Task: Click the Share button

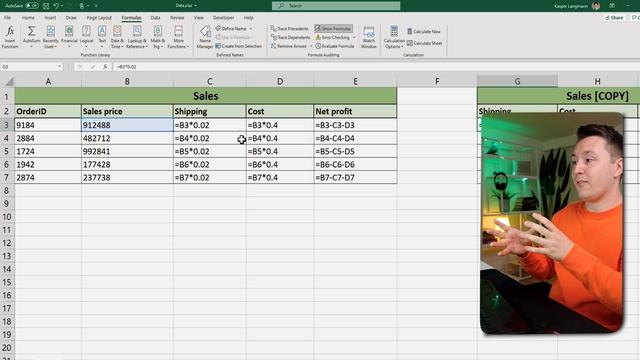Action: point(614,18)
